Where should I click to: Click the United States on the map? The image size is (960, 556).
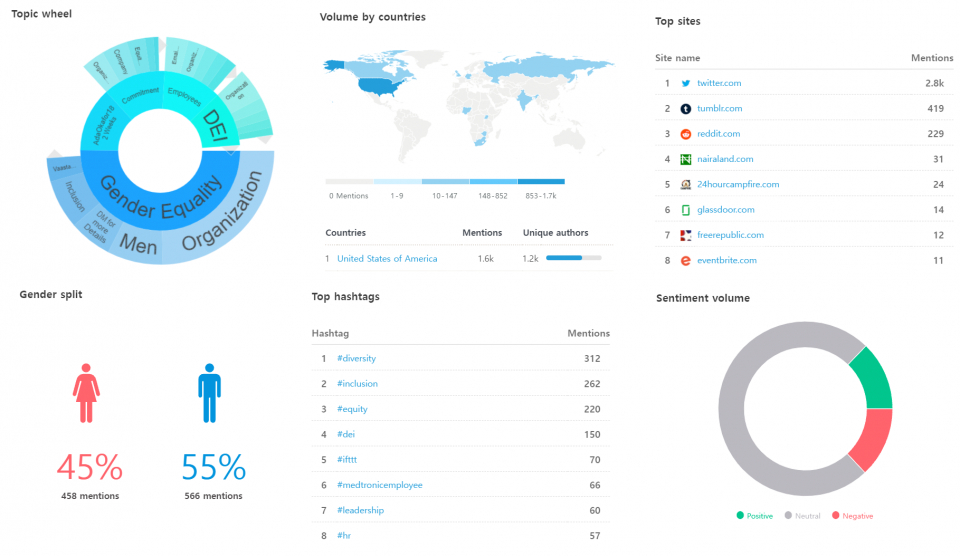click(380, 86)
